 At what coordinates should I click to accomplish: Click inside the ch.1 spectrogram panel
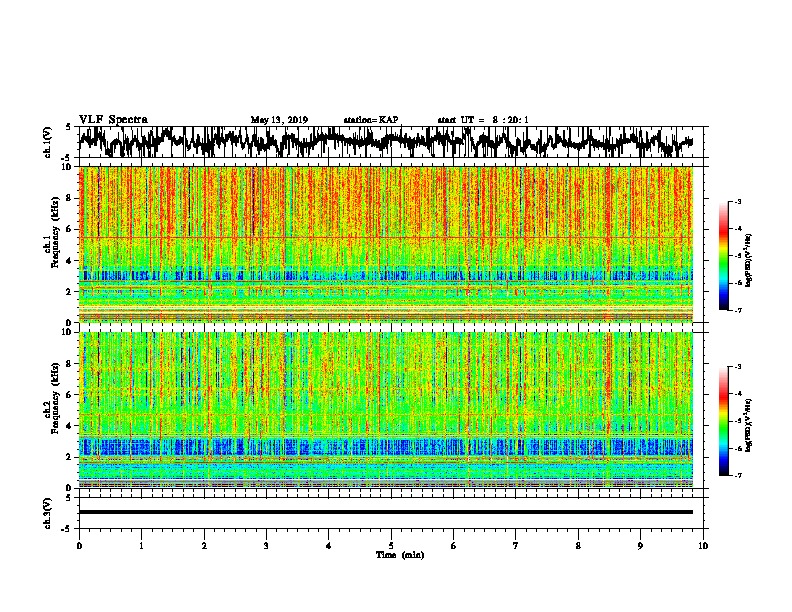(x=386, y=244)
